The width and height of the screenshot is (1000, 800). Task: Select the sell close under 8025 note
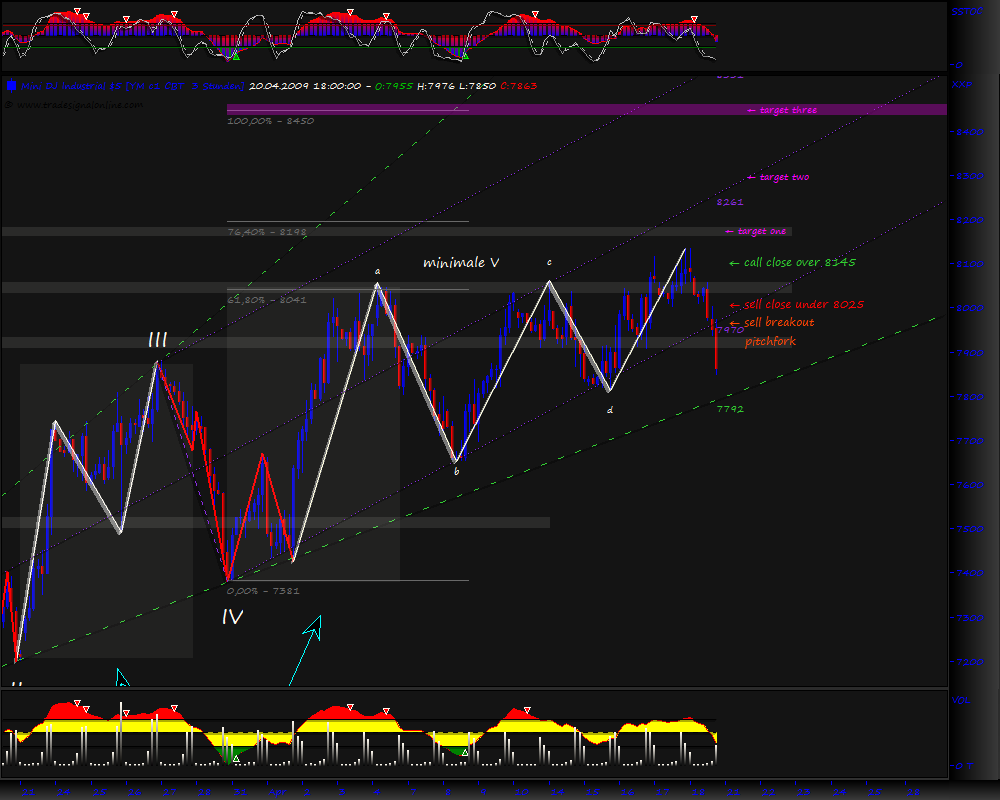[797, 304]
